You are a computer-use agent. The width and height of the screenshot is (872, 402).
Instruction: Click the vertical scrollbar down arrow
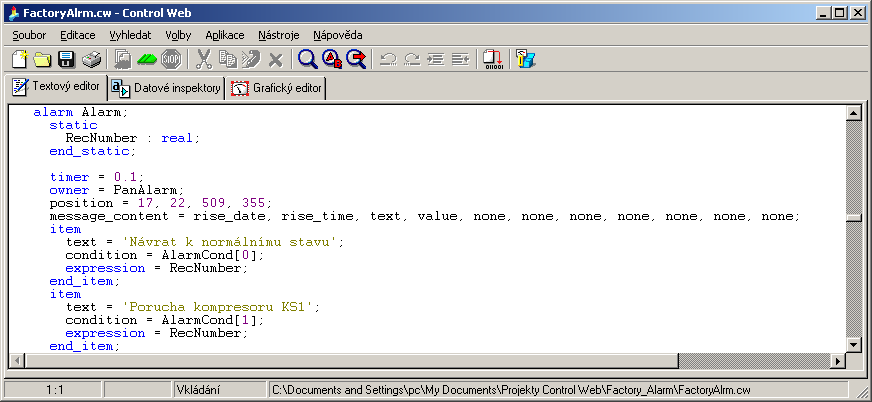point(853,345)
